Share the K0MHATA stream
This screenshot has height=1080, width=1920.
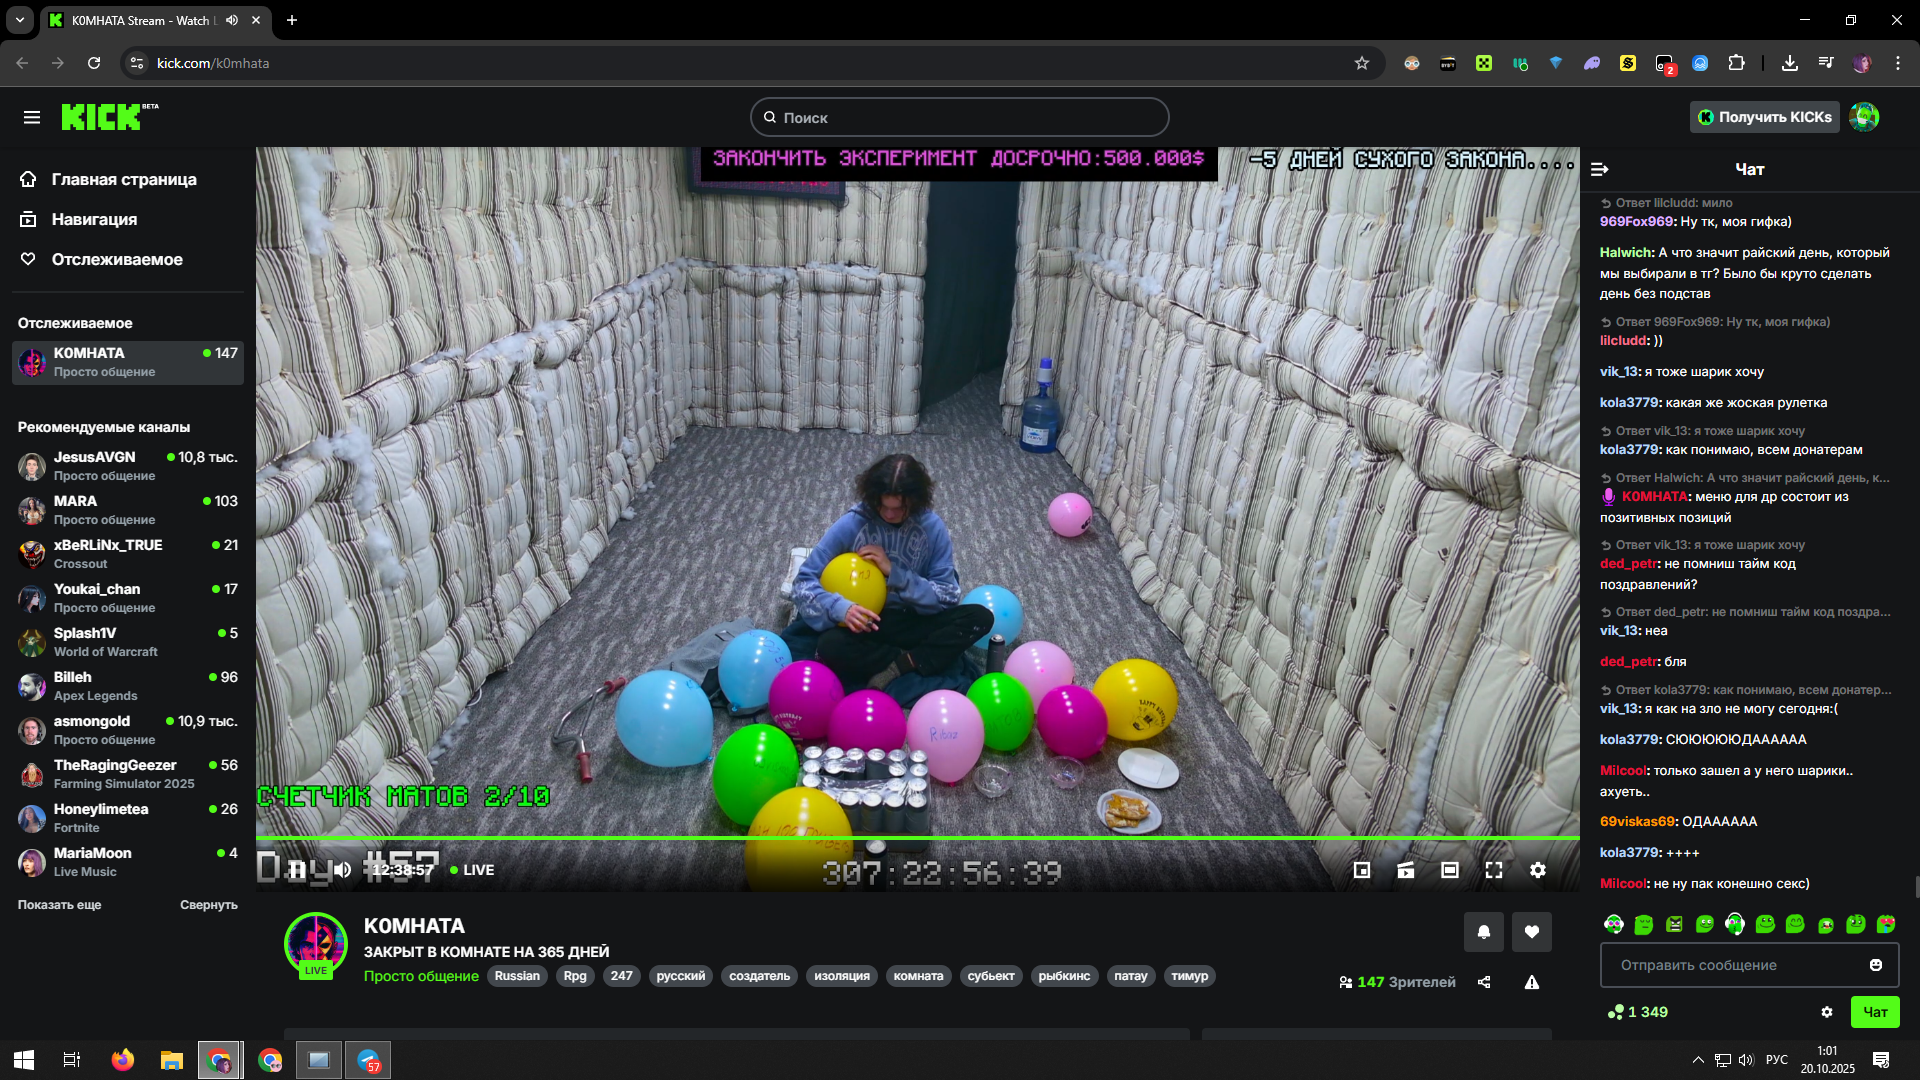(x=1484, y=982)
